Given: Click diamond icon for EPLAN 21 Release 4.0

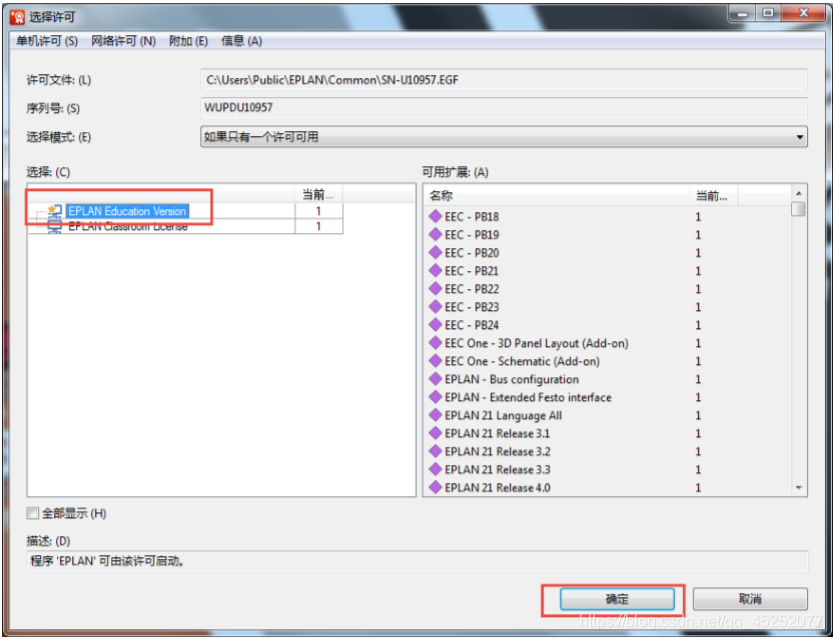Looking at the screenshot, I should [x=435, y=487].
